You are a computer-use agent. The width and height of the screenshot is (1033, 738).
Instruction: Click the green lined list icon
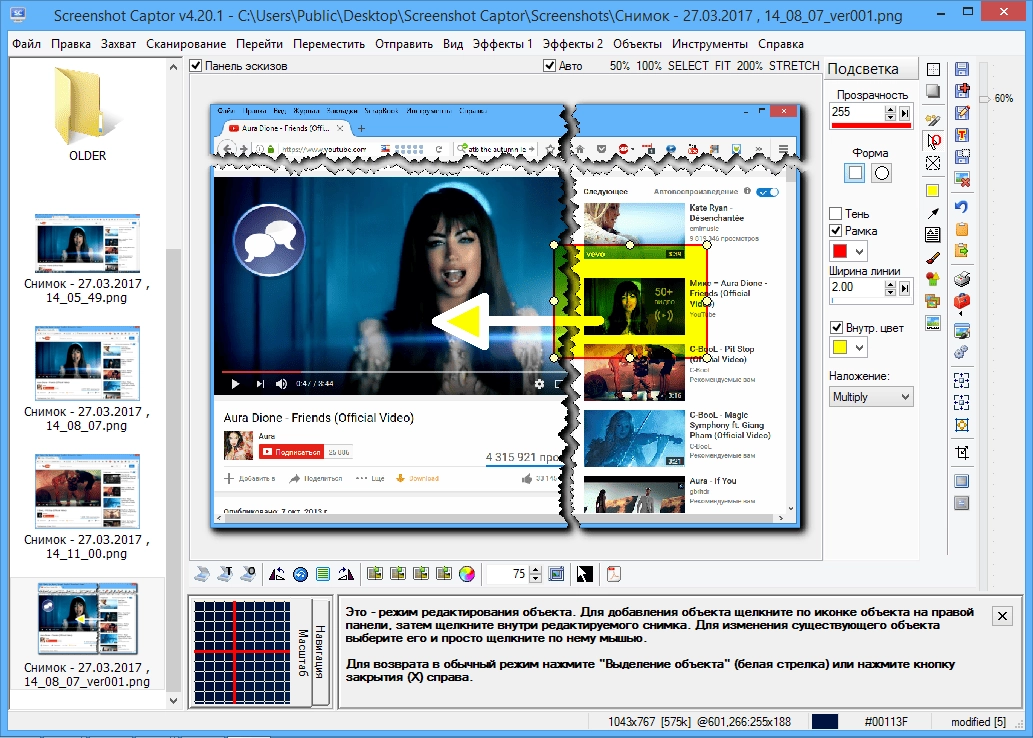[x=323, y=575]
